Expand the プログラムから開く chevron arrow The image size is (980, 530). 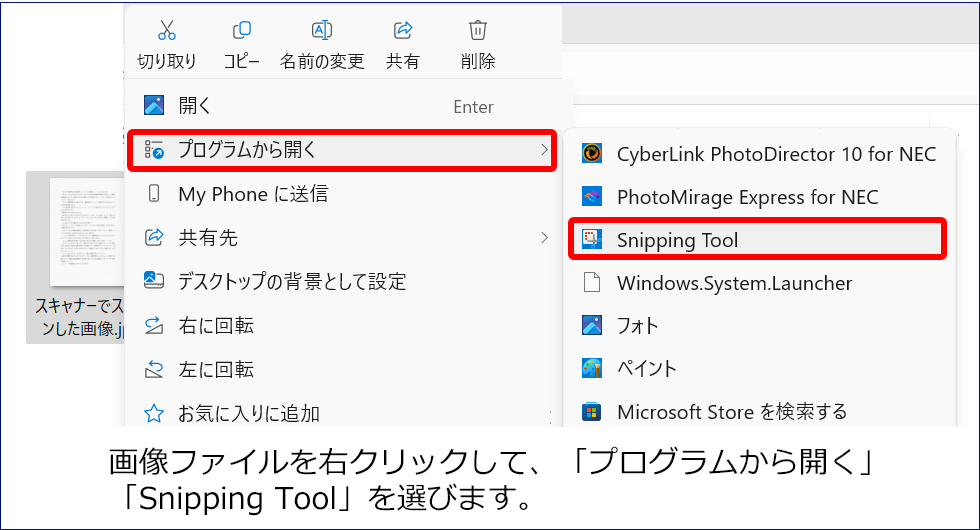click(x=544, y=149)
